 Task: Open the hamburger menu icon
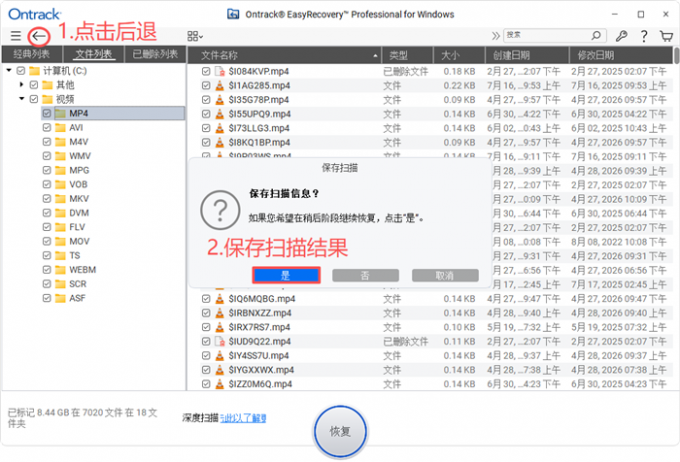pyautogui.click(x=16, y=36)
